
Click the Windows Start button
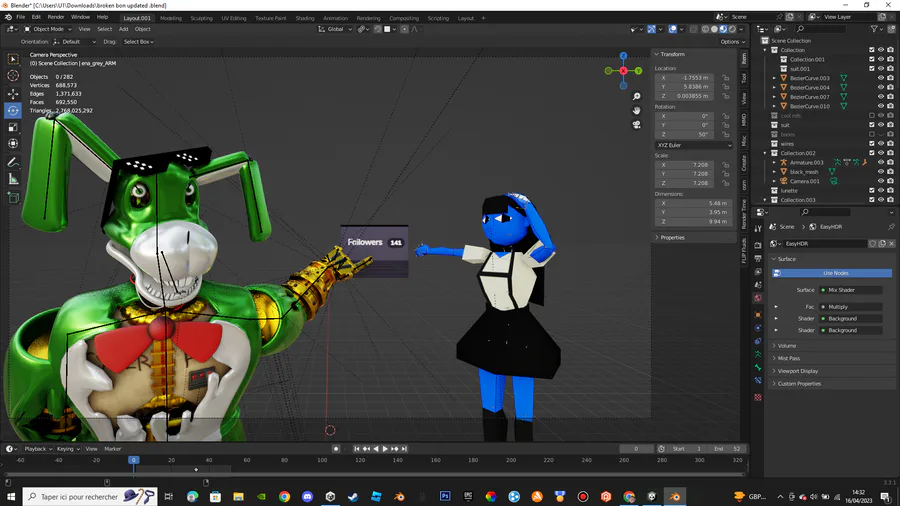[x=11, y=496]
